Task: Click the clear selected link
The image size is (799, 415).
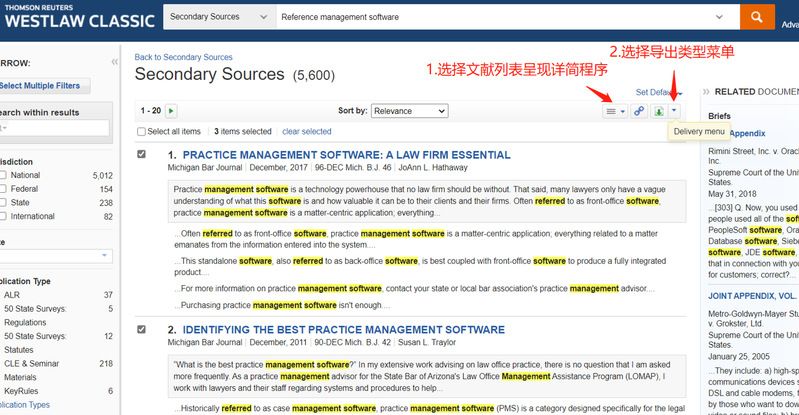Action: click(x=306, y=131)
